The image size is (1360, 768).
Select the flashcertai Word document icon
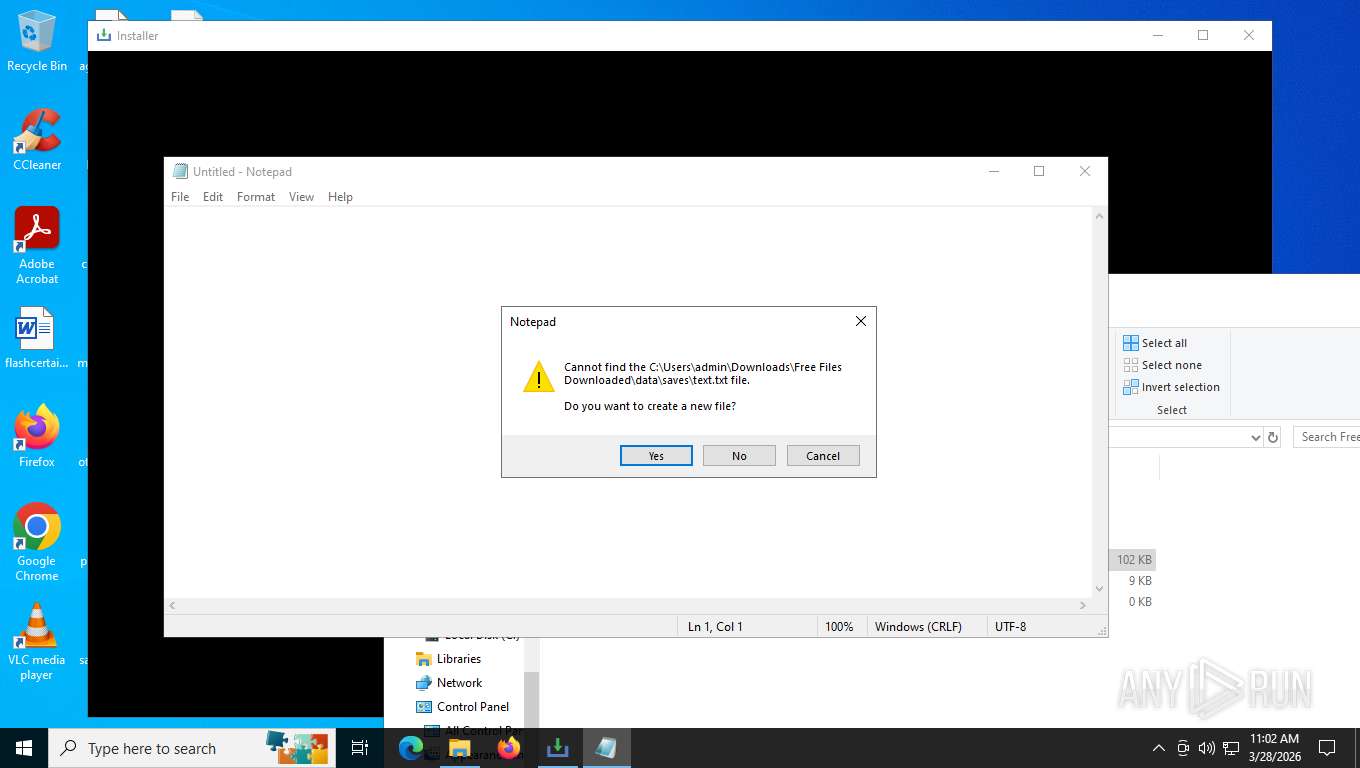37,338
